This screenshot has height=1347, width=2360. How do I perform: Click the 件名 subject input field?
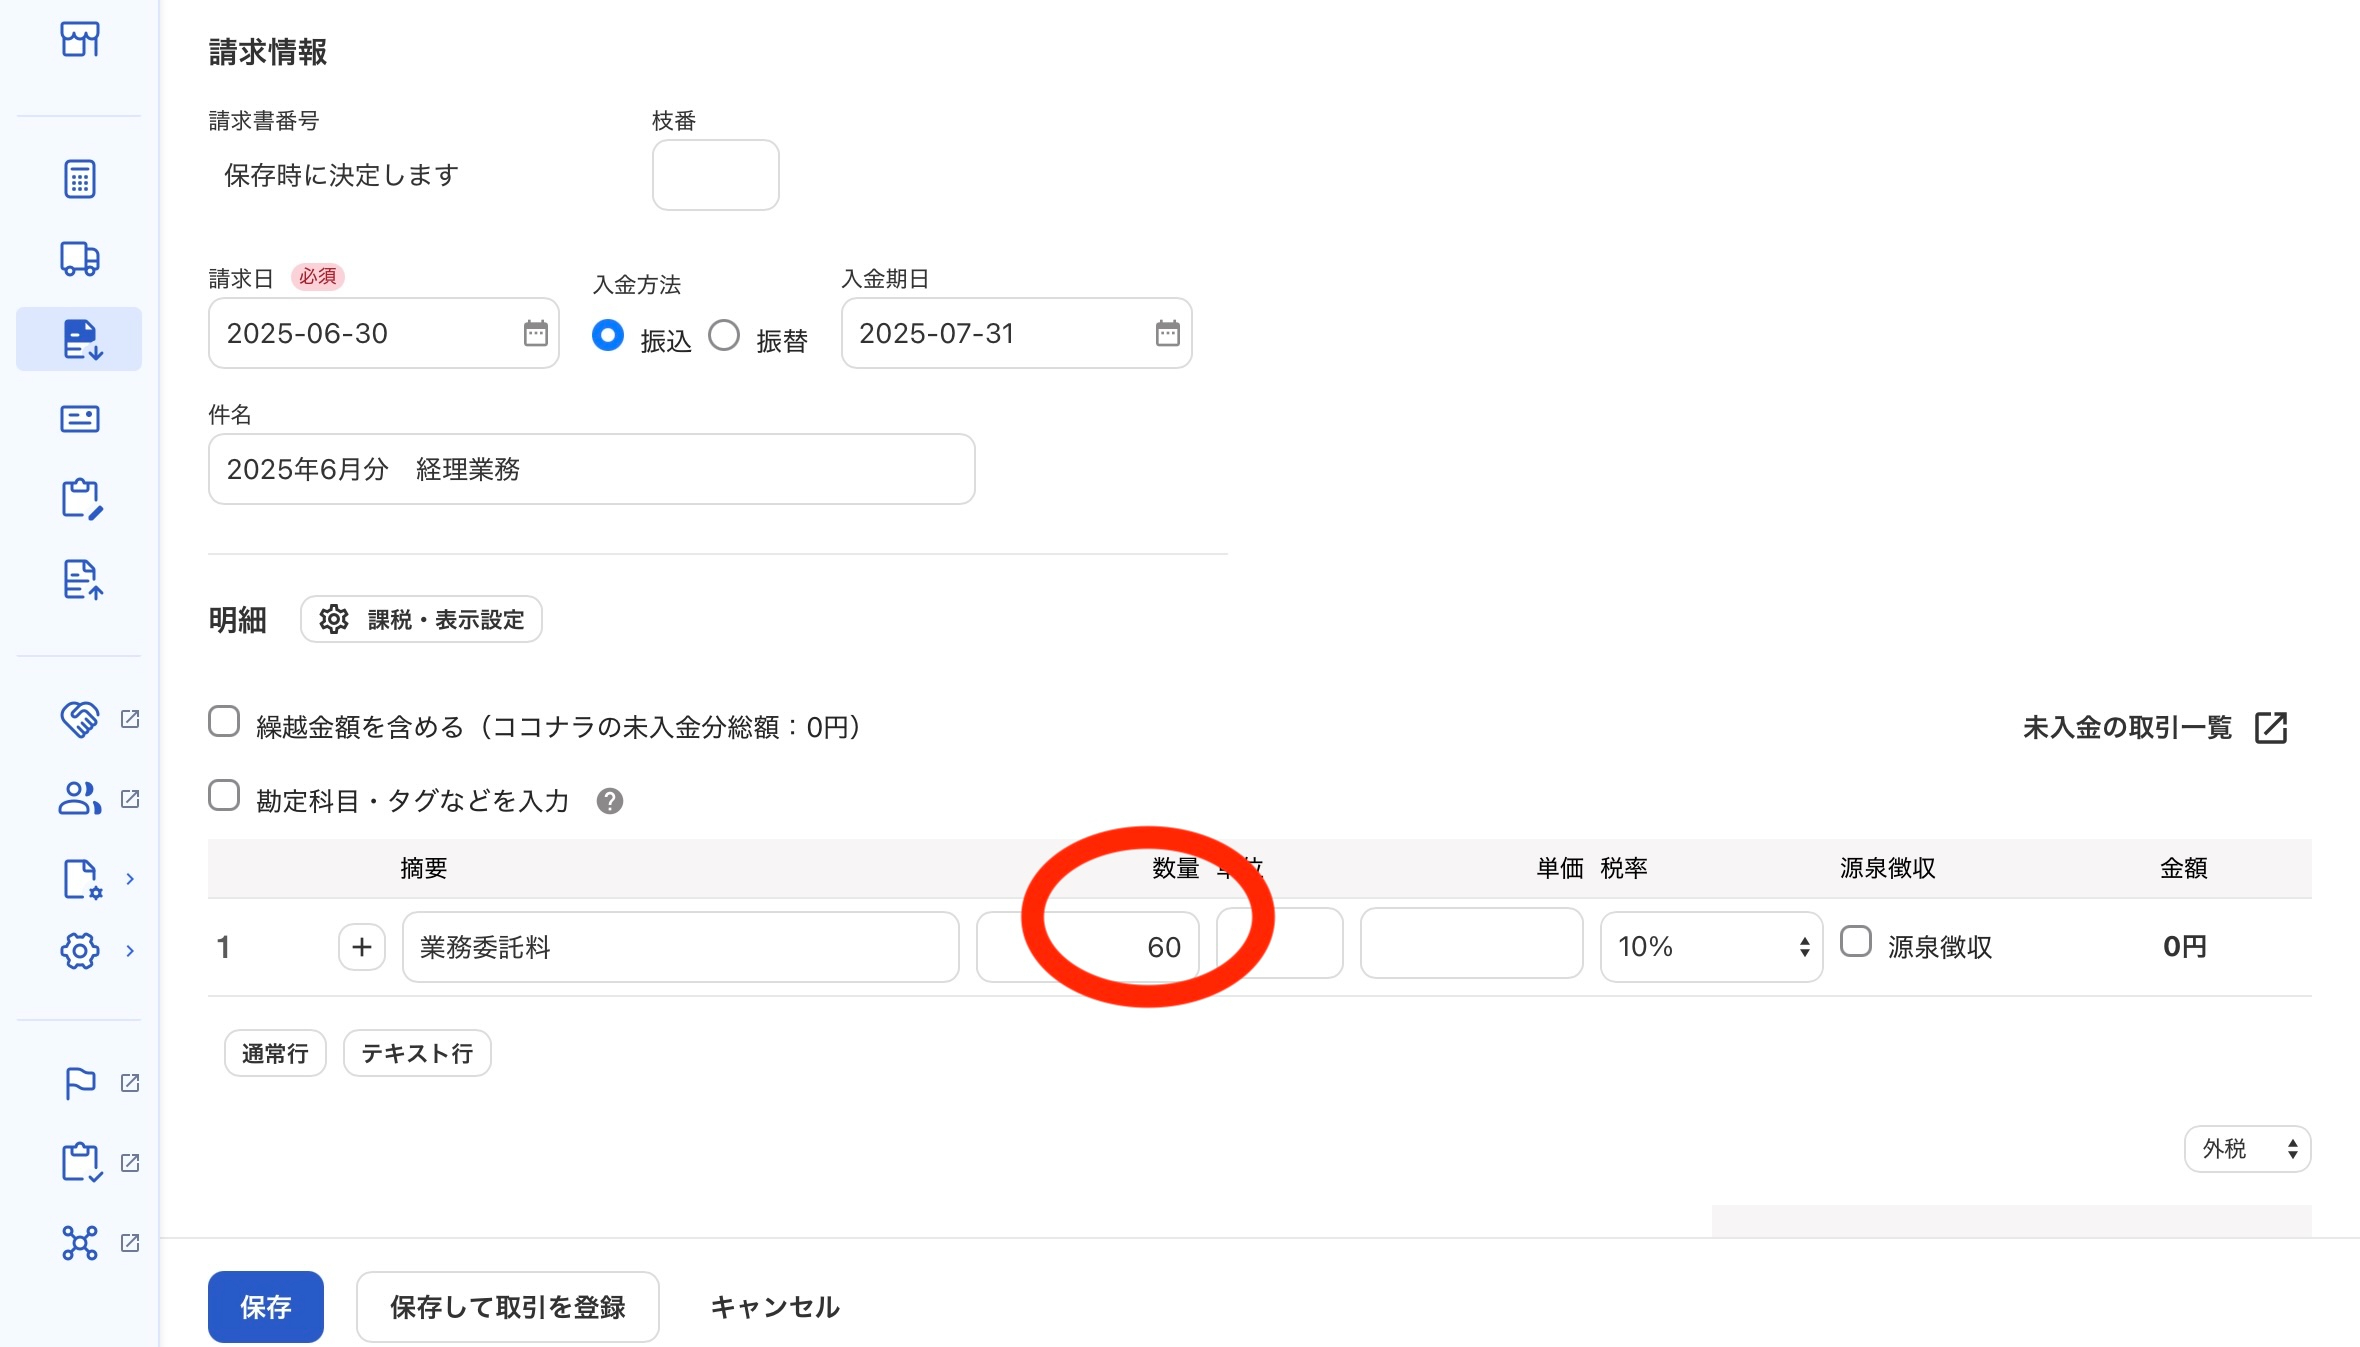[x=591, y=469]
